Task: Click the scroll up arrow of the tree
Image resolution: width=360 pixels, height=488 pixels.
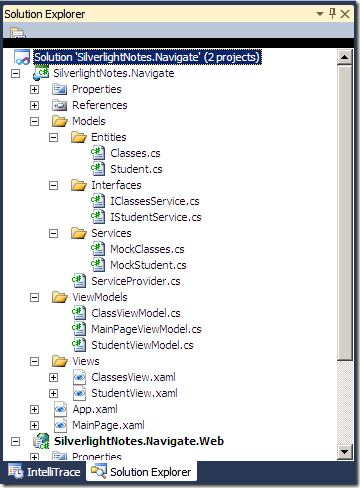Action: [345, 57]
